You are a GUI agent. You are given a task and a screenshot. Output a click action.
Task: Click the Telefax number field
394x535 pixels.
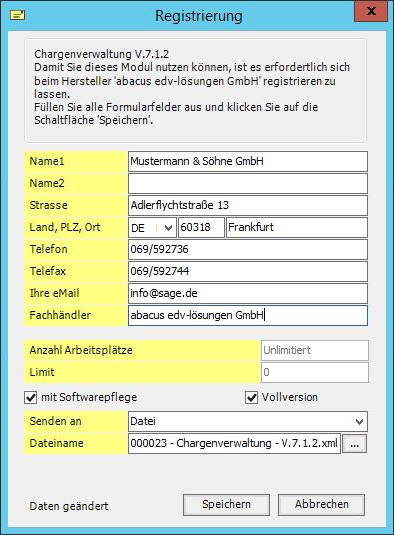(x=248, y=272)
